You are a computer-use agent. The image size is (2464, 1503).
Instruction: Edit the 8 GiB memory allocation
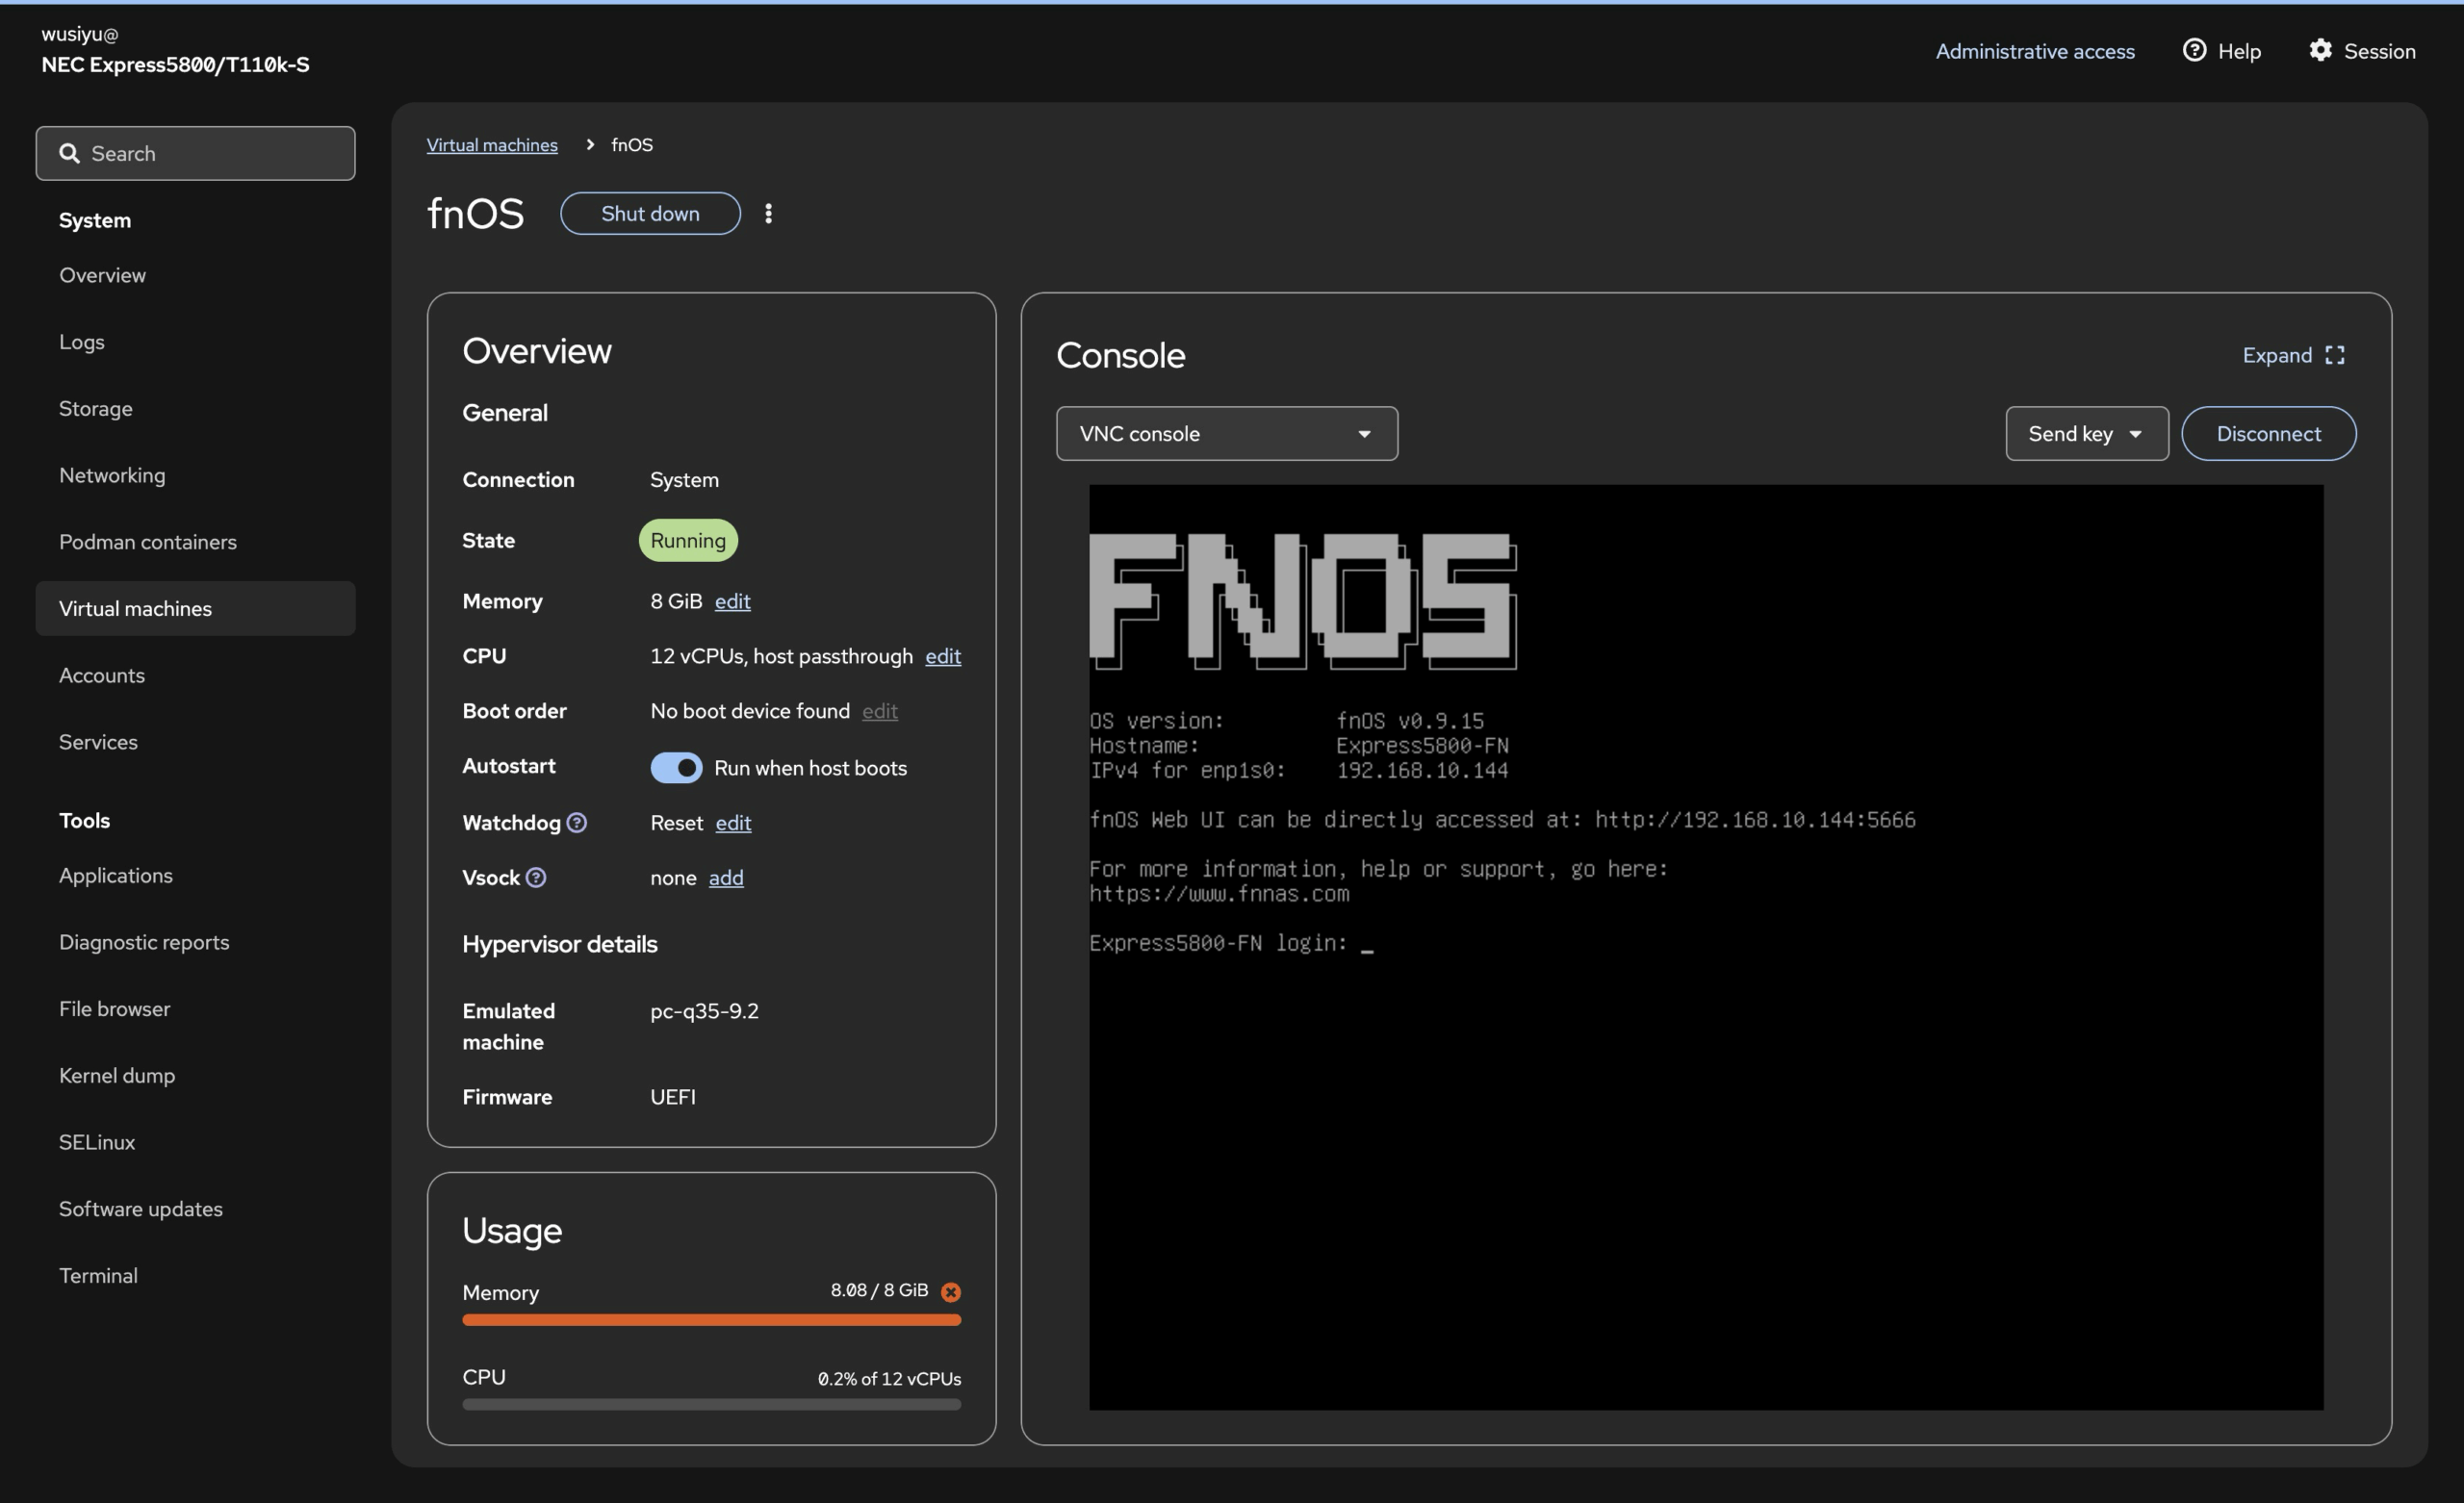pyautogui.click(x=733, y=601)
